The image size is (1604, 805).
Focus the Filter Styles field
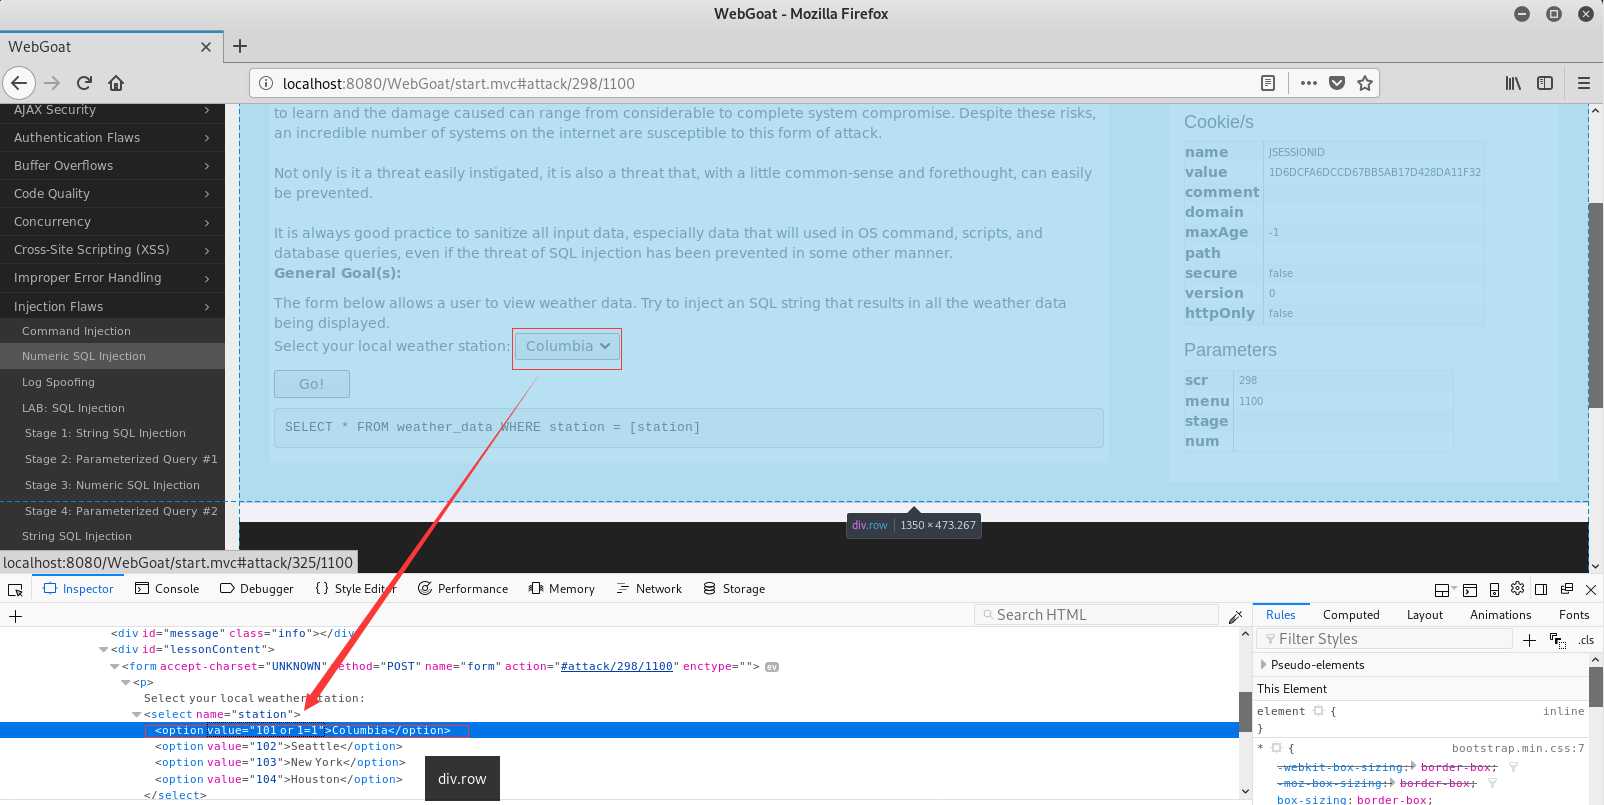pos(1385,639)
